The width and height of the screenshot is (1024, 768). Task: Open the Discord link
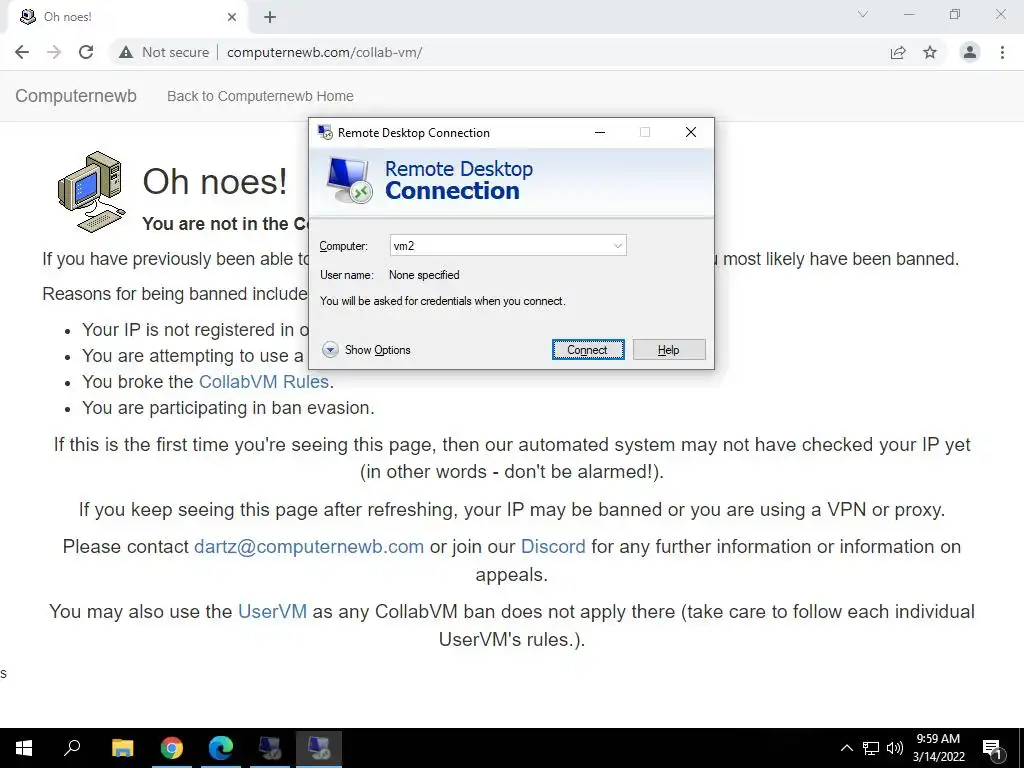point(553,547)
